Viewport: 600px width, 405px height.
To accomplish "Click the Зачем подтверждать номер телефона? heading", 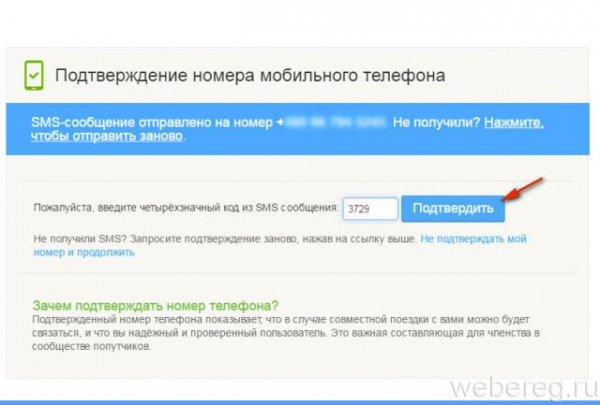I will coord(155,305).
